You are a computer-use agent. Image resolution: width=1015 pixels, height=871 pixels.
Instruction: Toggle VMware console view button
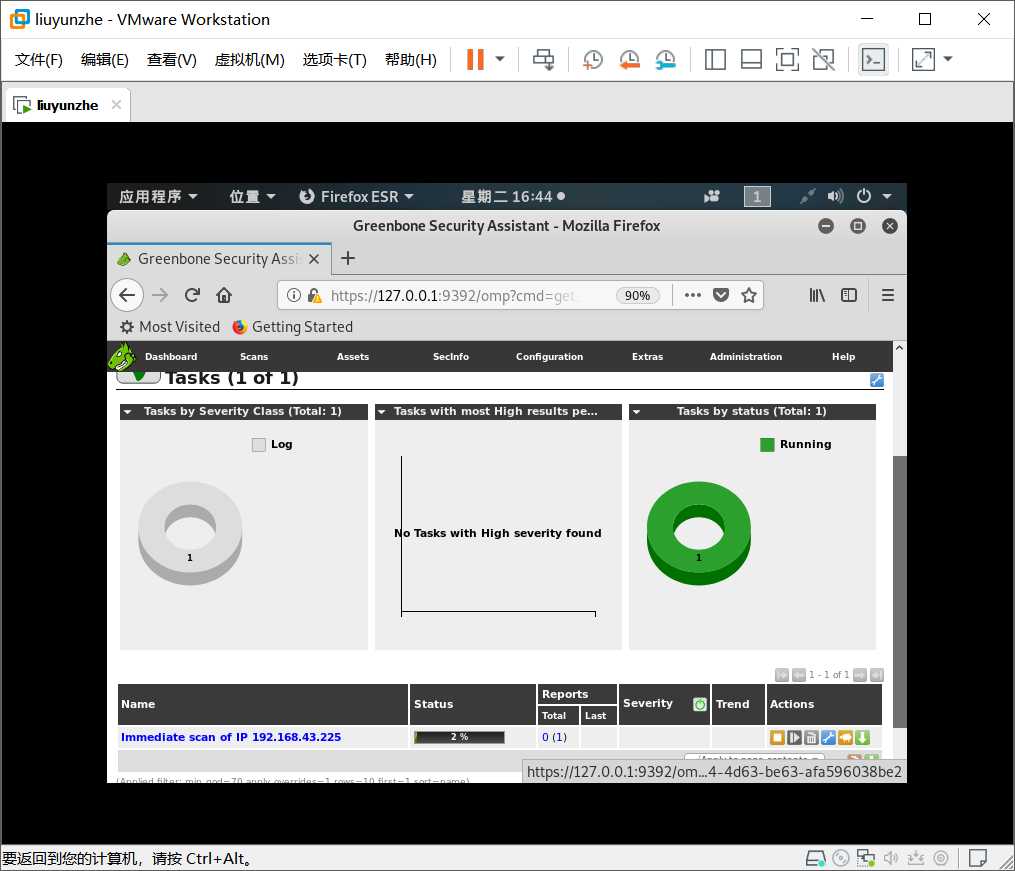(873, 59)
